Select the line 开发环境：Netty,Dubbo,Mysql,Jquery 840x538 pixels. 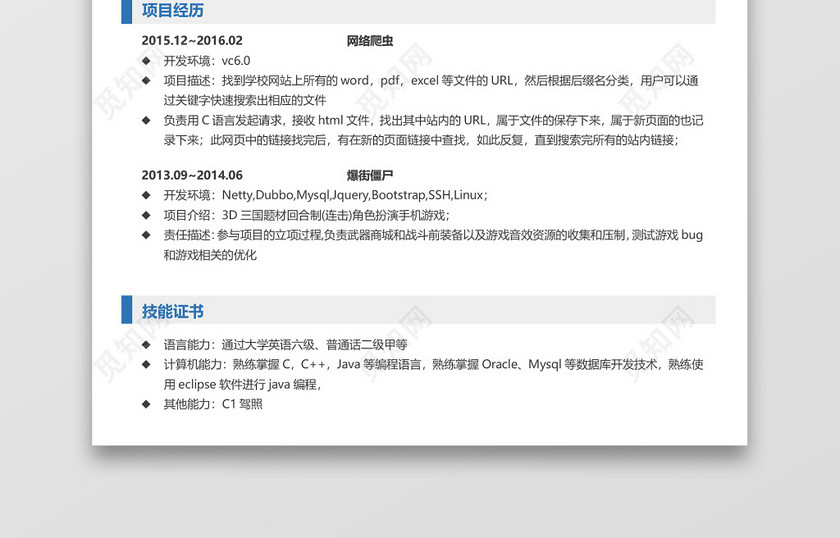326,195
